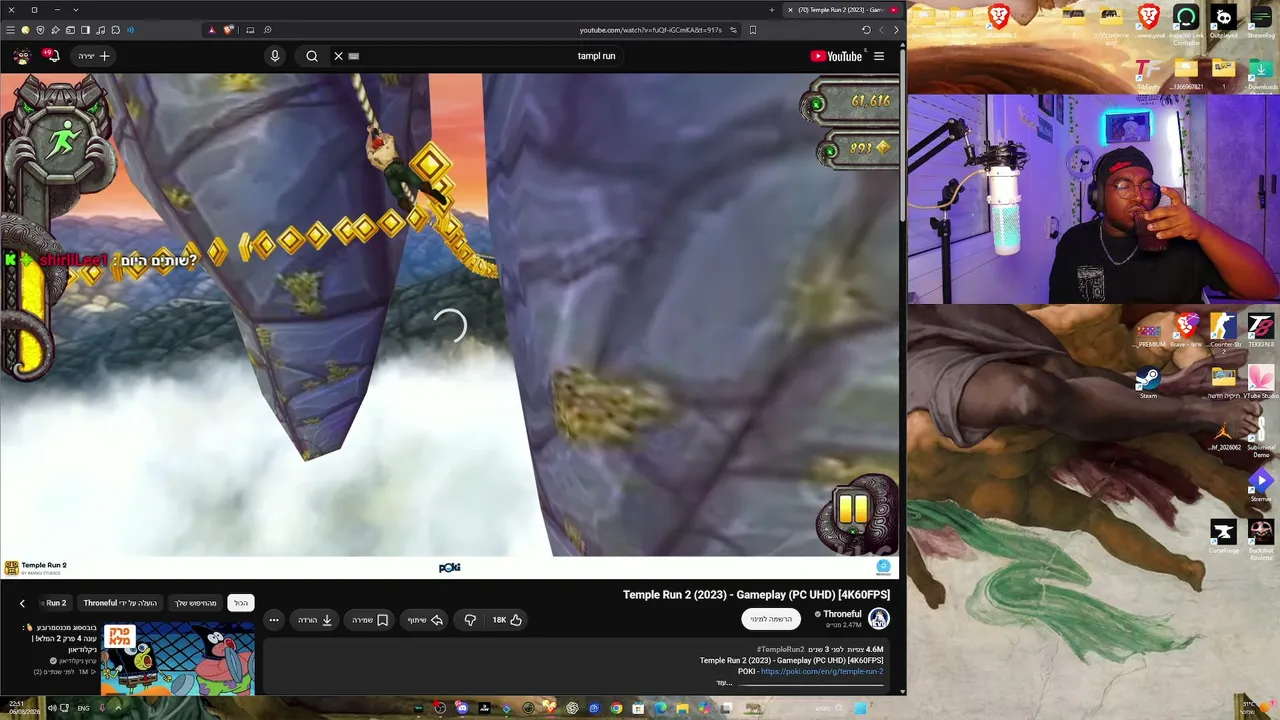Open the CurseForge desktop shortcut
1280x720 pixels.
point(1224,536)
